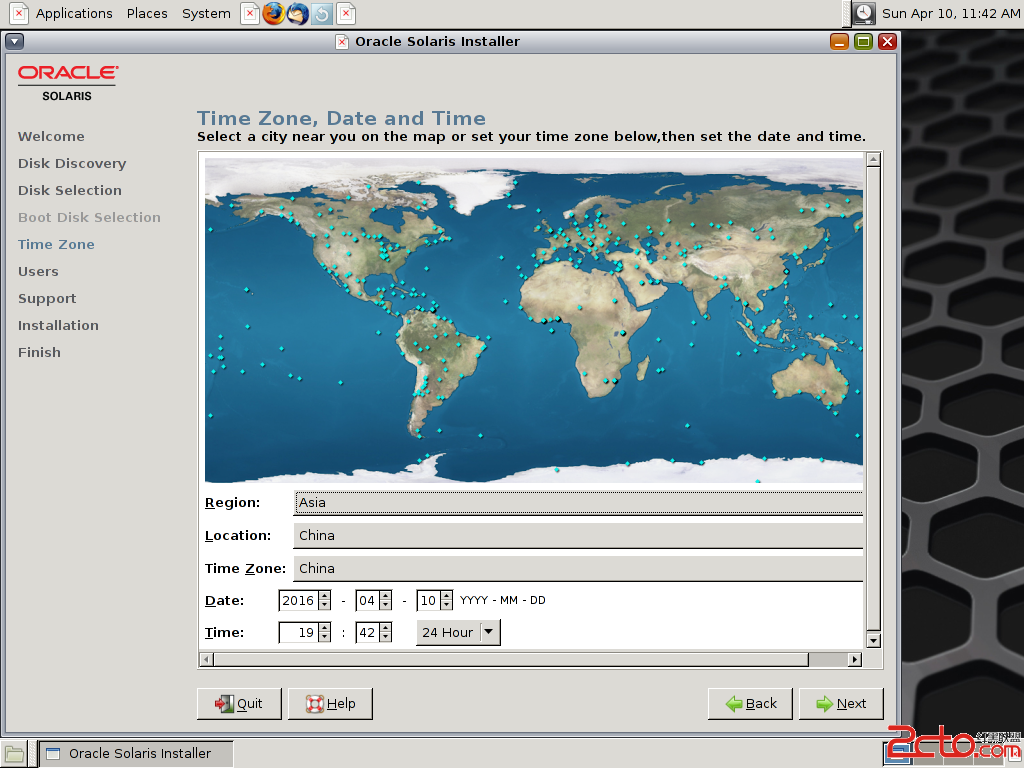The height and width of the screenshot is (768, 1024).
Task: Decrease the year with its down arrow
Action: 325,605
